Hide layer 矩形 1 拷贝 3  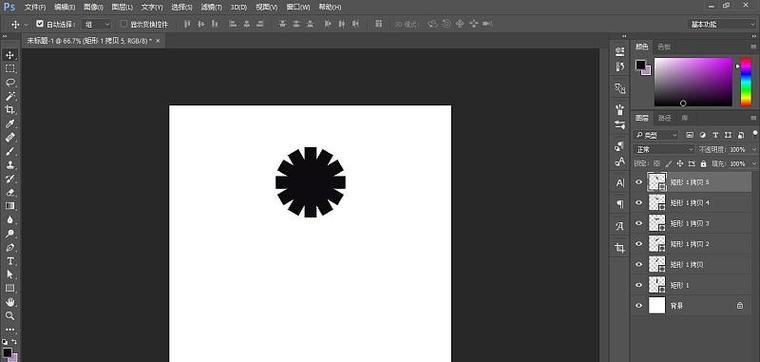[x=639, y=223]
